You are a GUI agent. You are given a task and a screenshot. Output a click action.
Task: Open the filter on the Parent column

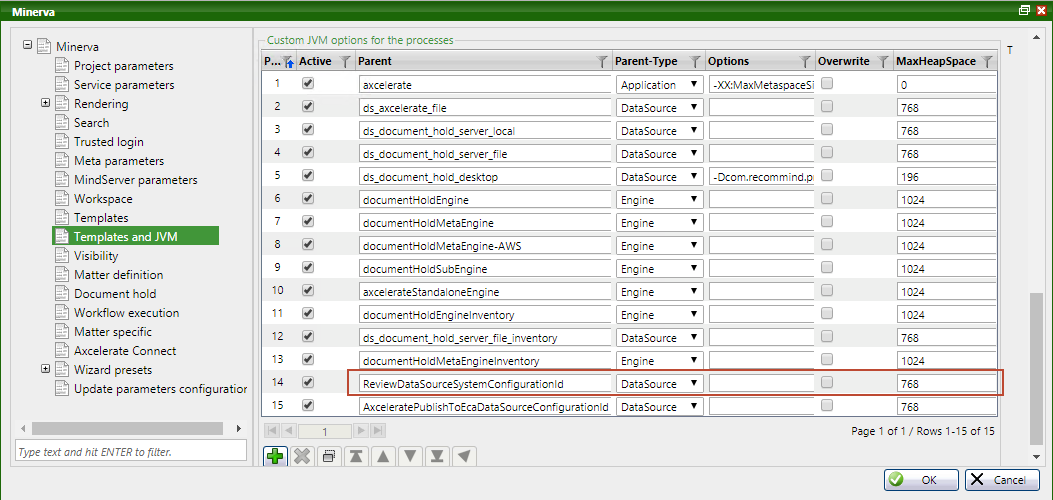coord(601,62)
